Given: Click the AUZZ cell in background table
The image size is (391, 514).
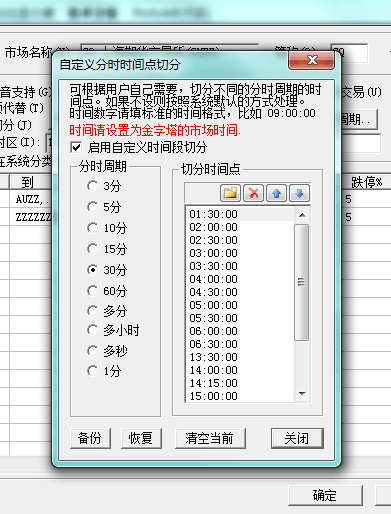Looking at the screenshot, I should point(31,199).
